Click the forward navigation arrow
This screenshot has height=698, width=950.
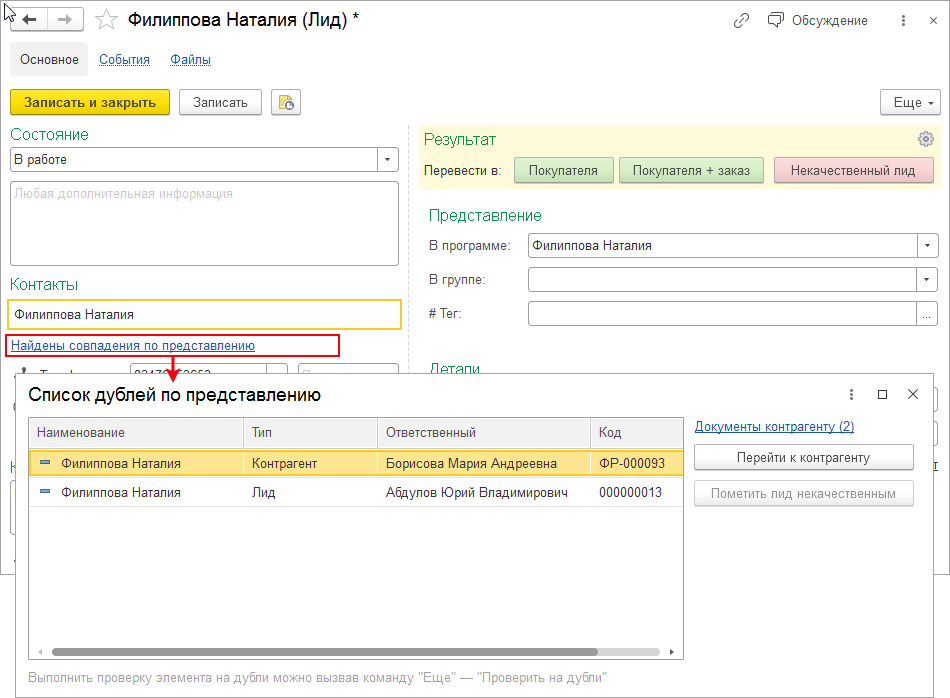(x=65, y=20)
